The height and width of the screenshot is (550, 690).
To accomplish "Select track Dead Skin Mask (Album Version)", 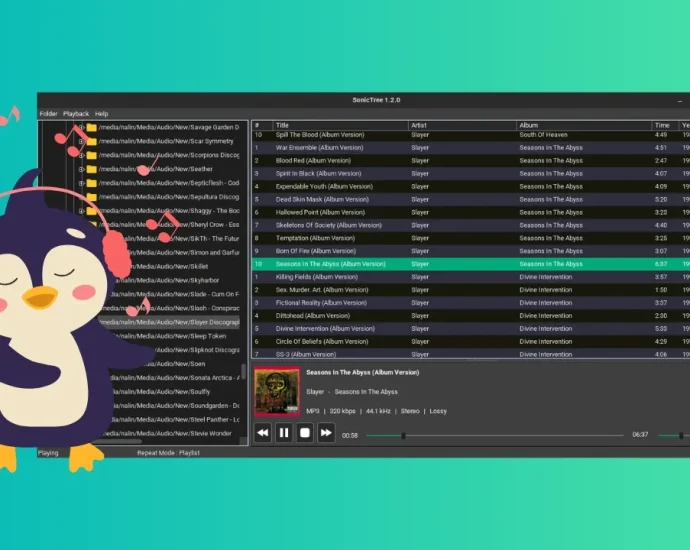I will pos(471,199).
